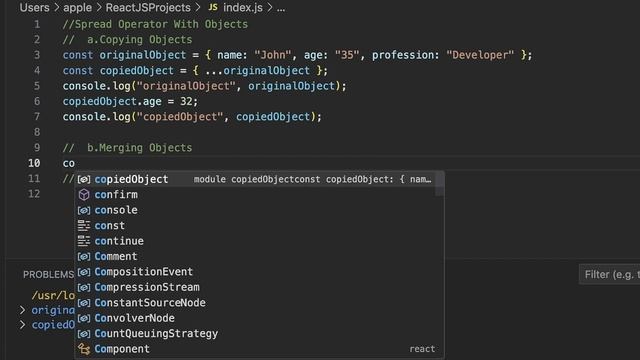Click the icon beside CompositionEvent
This screenshot has height=360, width=640.
tap(84, 272)
